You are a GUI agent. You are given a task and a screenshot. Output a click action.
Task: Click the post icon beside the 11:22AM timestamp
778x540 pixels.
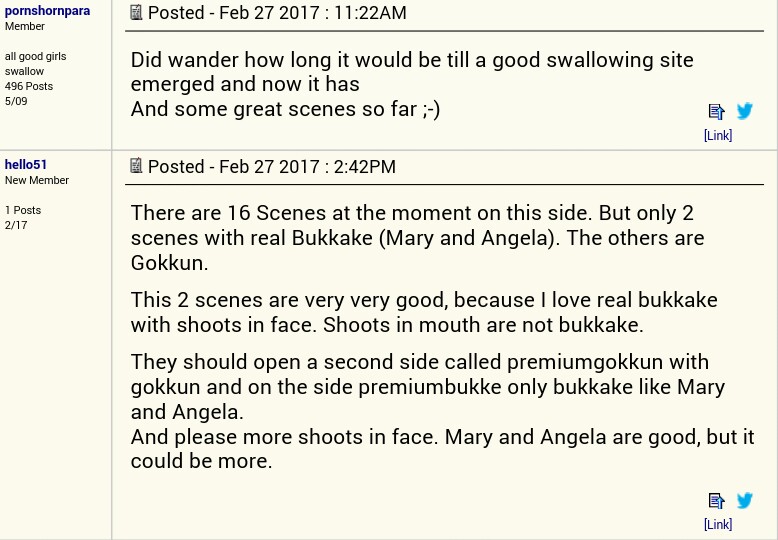pyautogui.click(x=136, y=12)
